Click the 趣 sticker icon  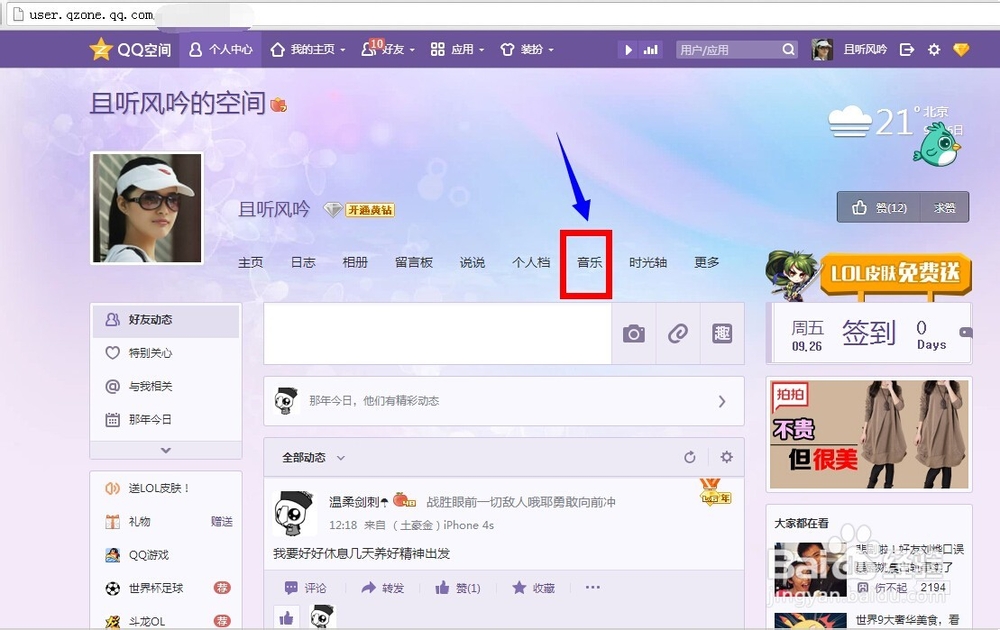click(x=722, y=333)
